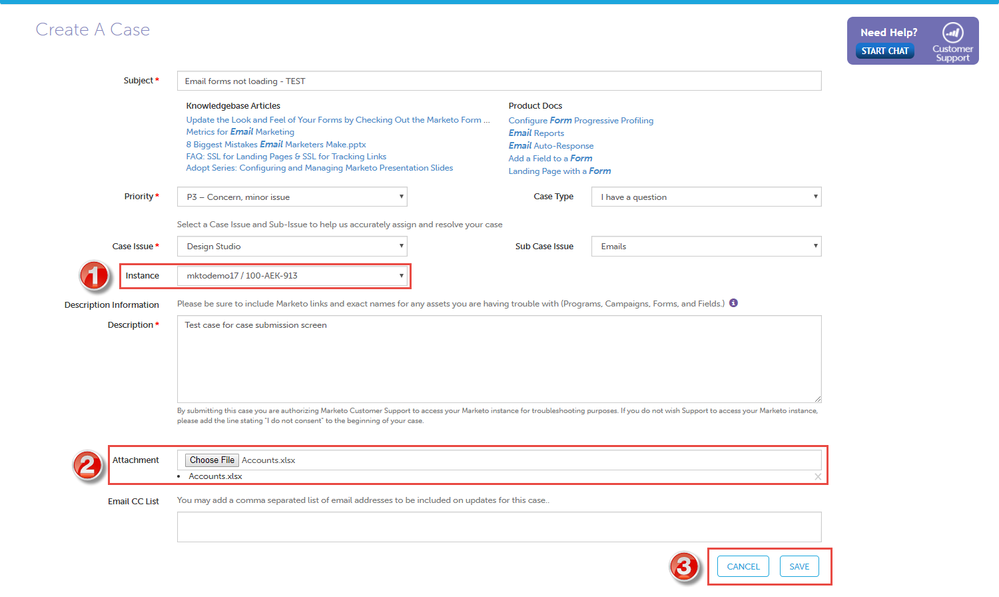
Task: Open the Instance dropdown
Action: (292, 276)
